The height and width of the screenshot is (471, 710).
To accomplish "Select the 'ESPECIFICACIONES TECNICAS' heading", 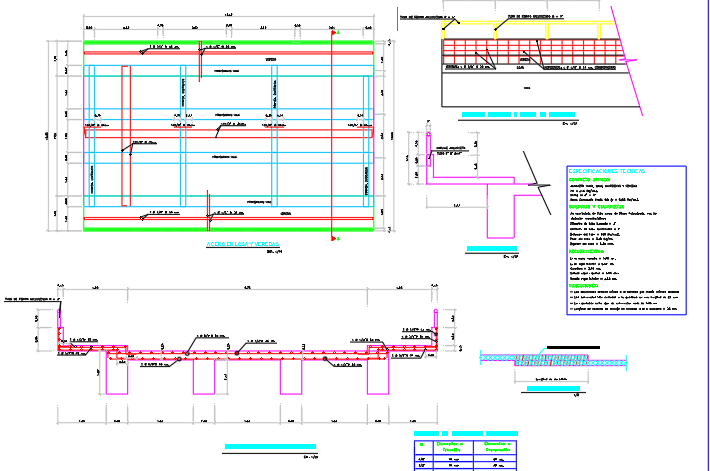I will tap(606, 171).
